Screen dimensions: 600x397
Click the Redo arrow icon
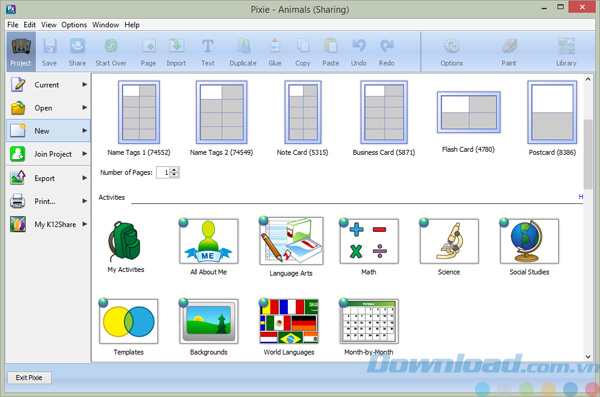(x=386, y=52)
